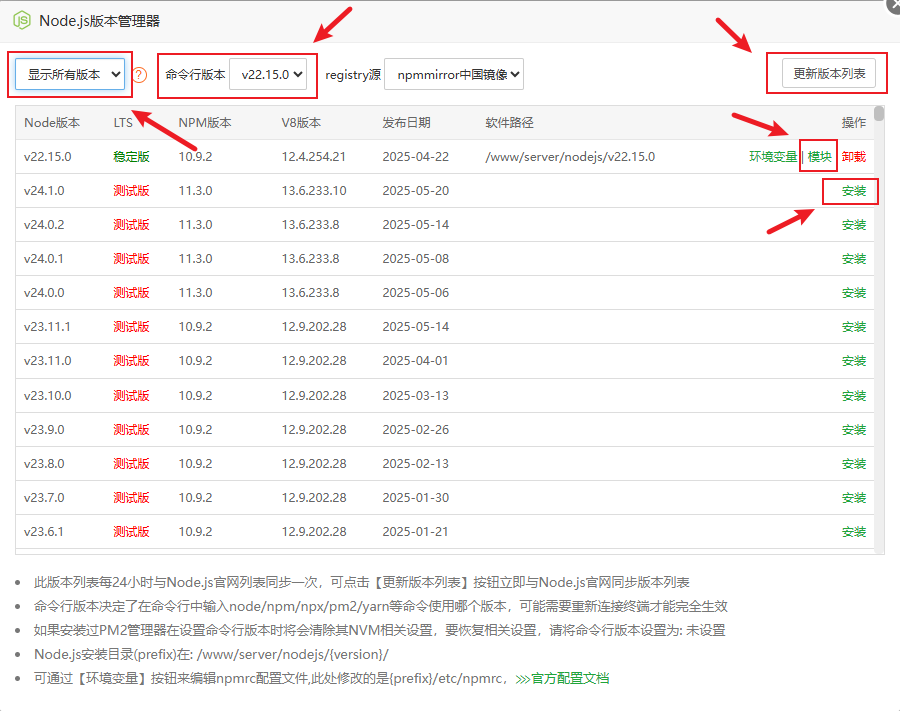
Task: Click V8 version 13.6.233.10
Action: coord(314,191)
